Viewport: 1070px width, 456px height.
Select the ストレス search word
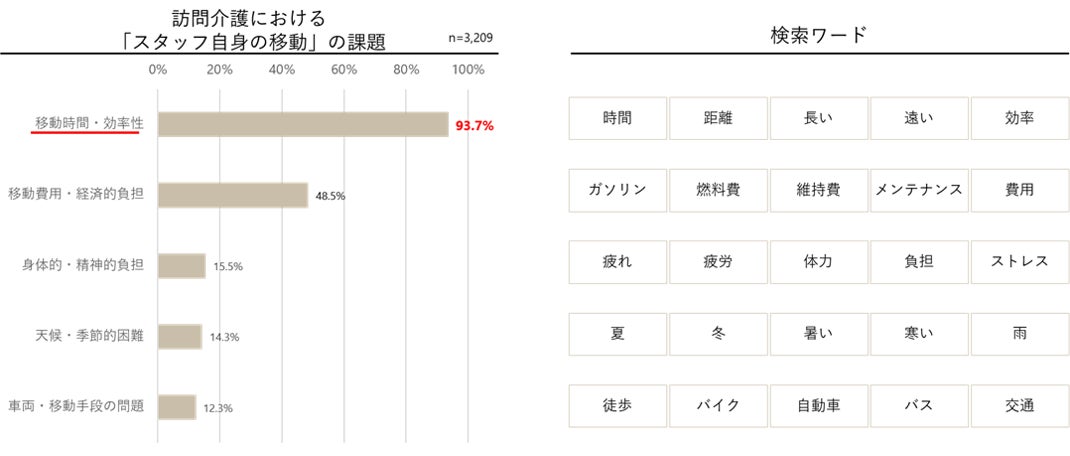click(x=1019, y=262)
